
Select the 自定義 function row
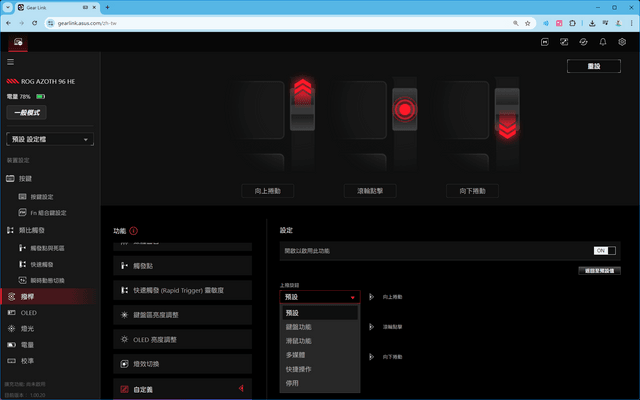click(x=182, y=389)
